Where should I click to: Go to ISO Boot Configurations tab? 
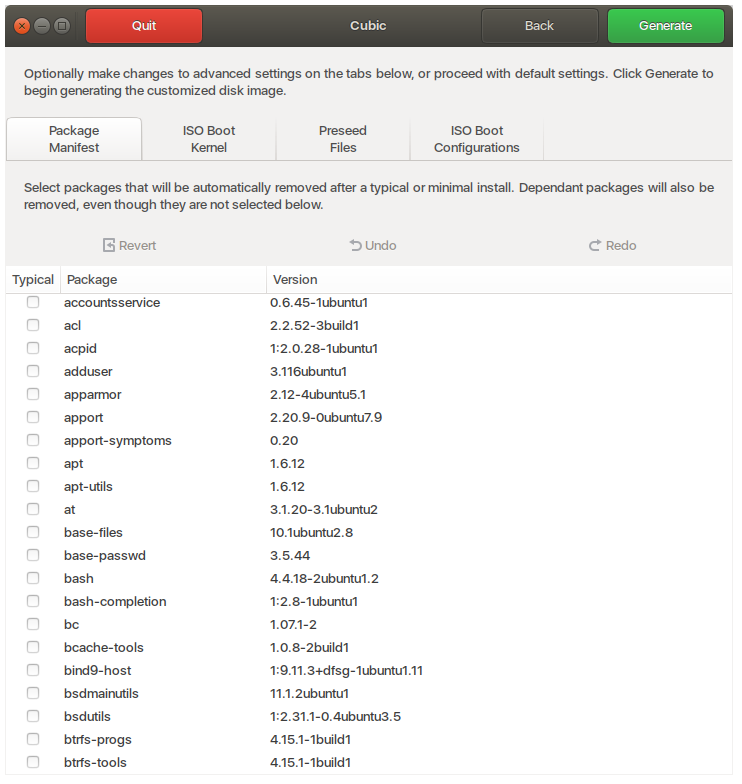[x=476, y=139]
